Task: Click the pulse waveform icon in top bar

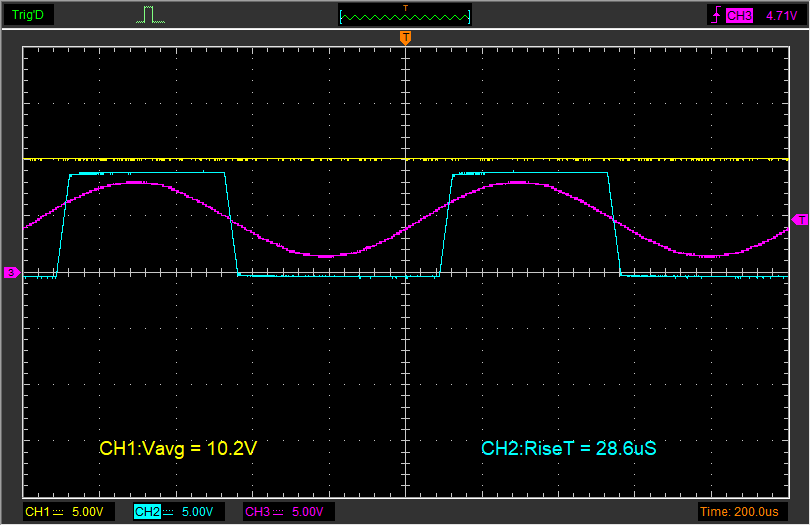Action: (x=149, y=15)
